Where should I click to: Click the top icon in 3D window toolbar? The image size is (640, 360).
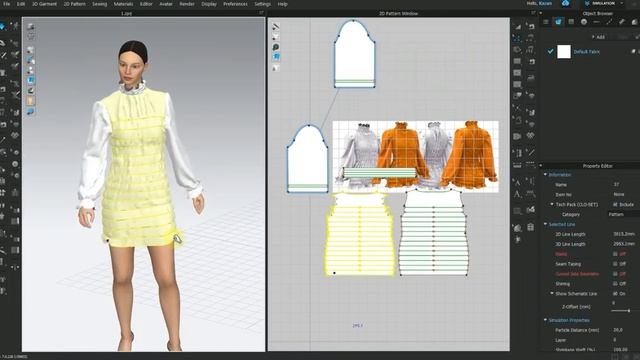point(31,27)
